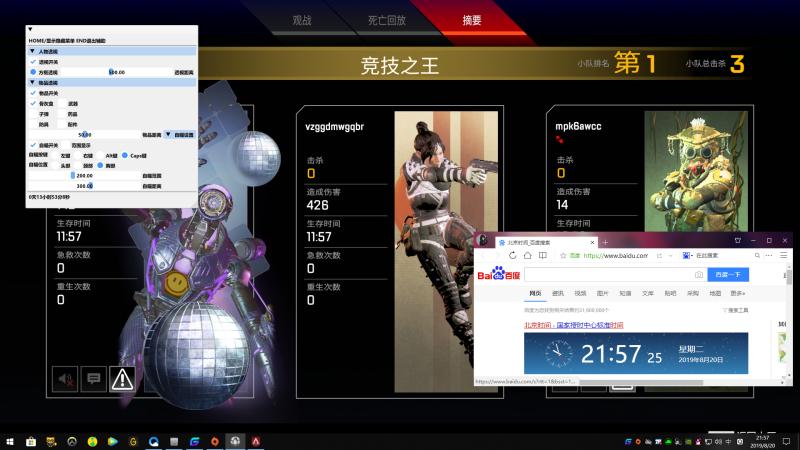The height and width of the screenshot is (450, 800).
Task: Open the Baidu 地图 link
Action: click(715, 293)
